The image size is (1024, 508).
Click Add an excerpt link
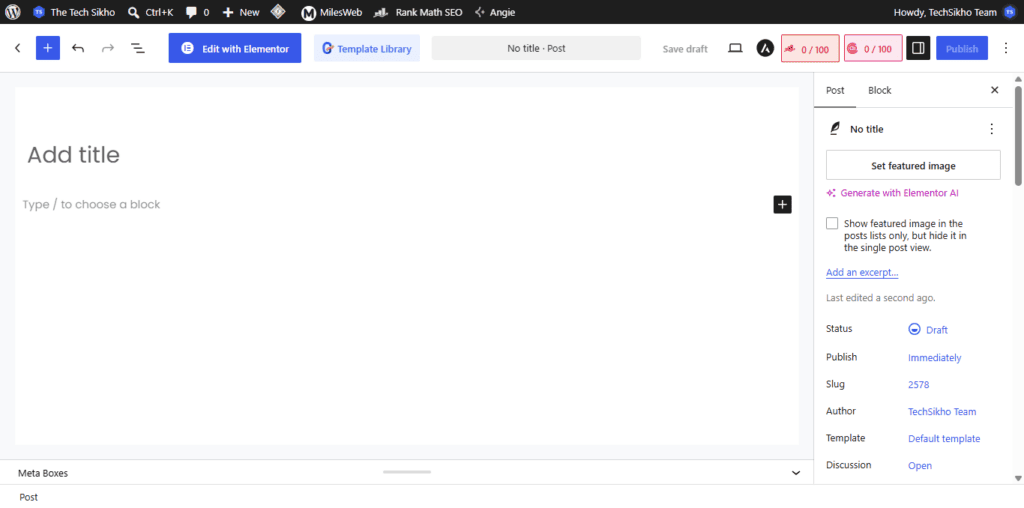862,272
